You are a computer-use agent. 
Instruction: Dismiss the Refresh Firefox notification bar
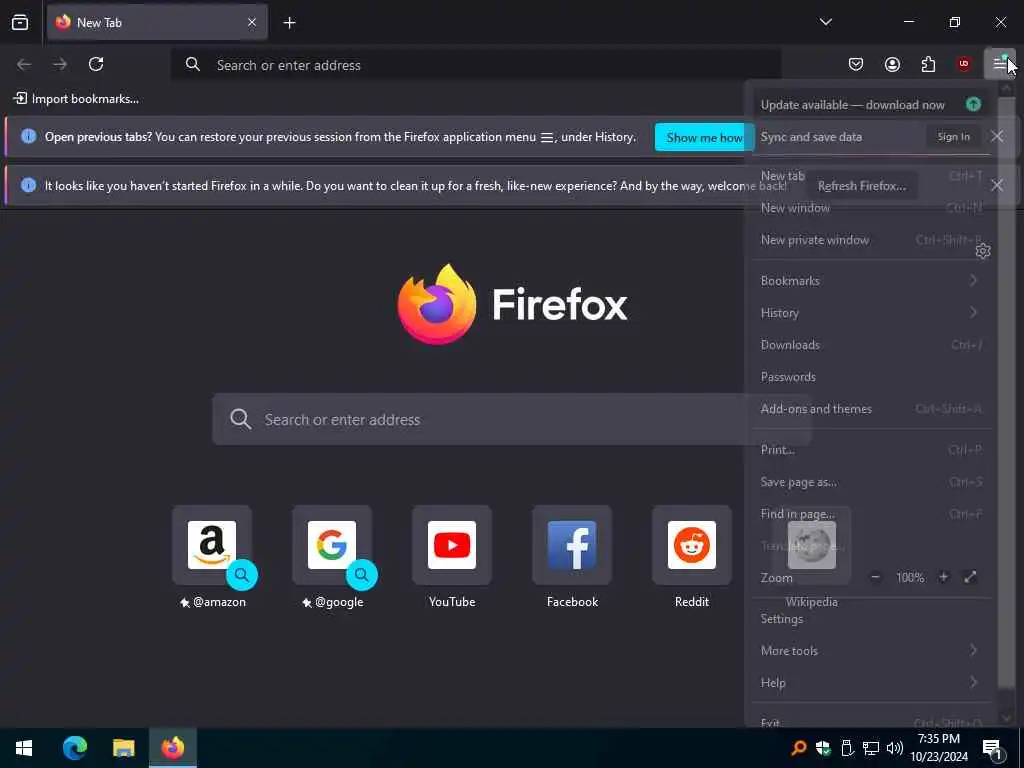click(x=997, y=185)
